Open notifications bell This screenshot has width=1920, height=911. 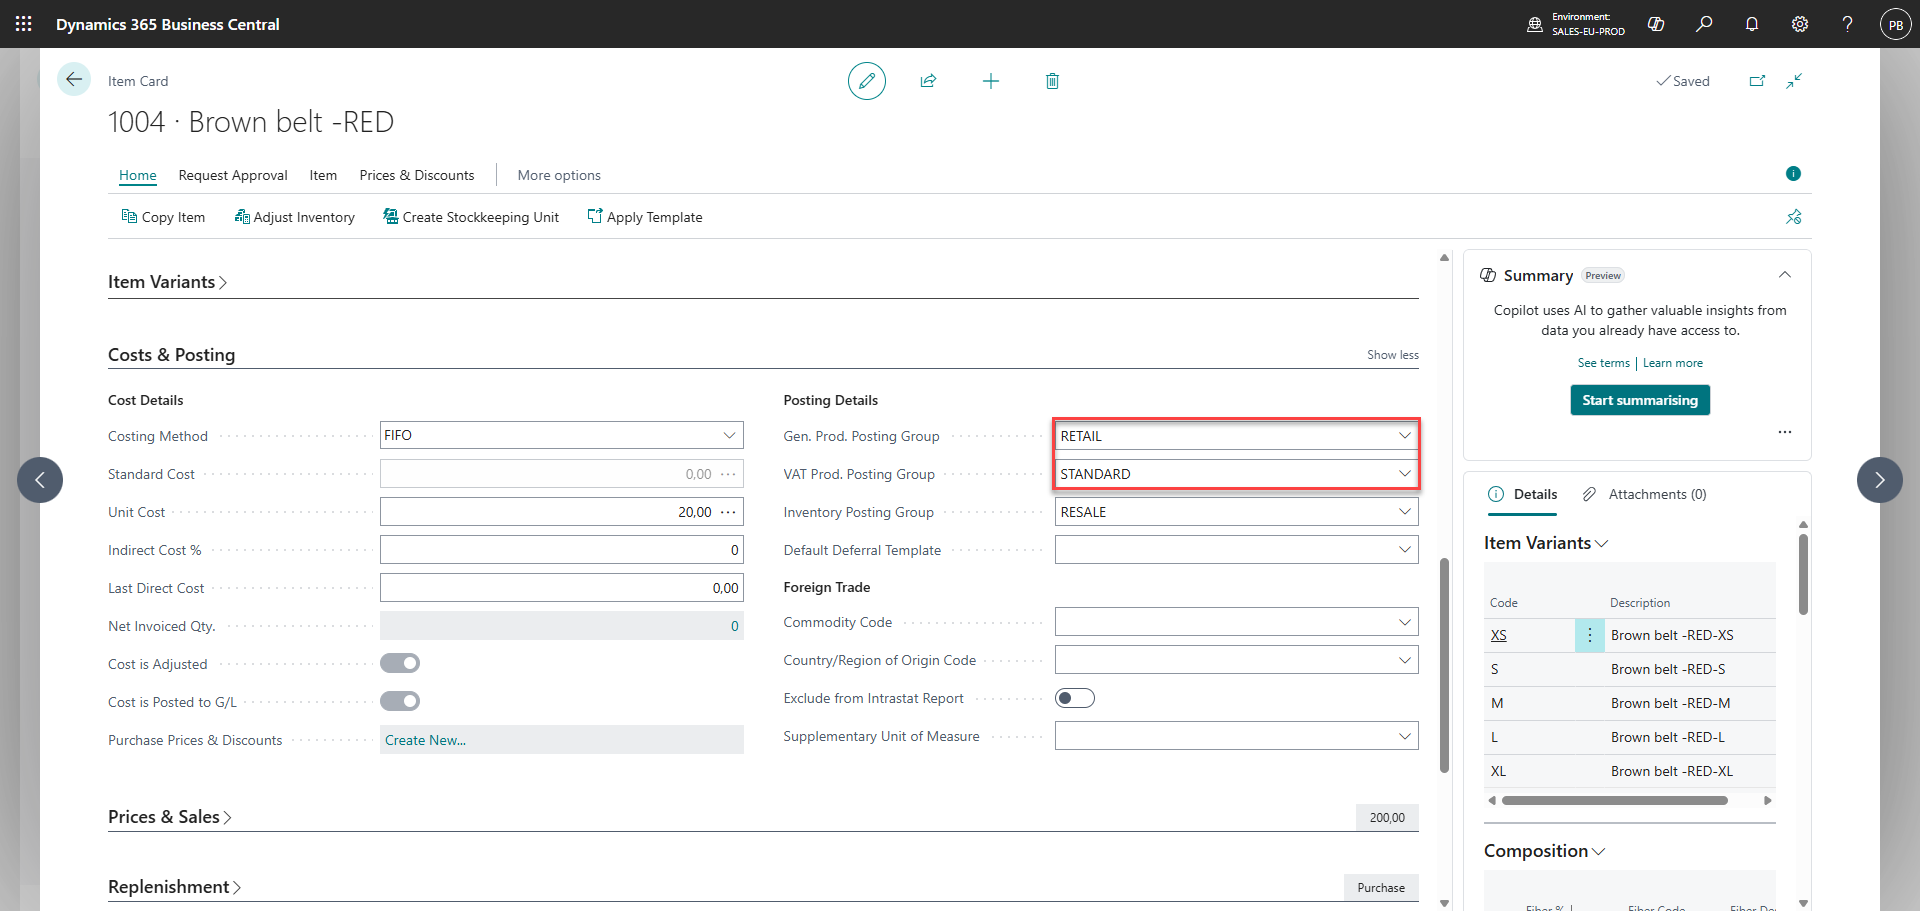coord(1752,24)
